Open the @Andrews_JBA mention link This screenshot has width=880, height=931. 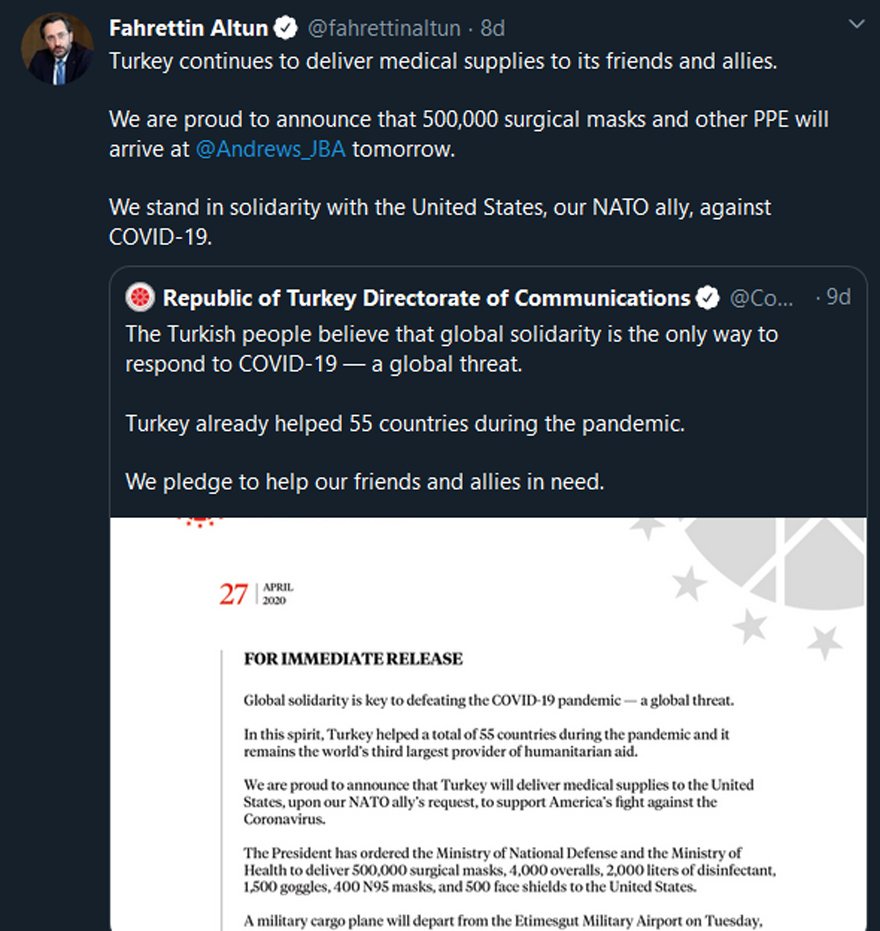click(270, 149)
